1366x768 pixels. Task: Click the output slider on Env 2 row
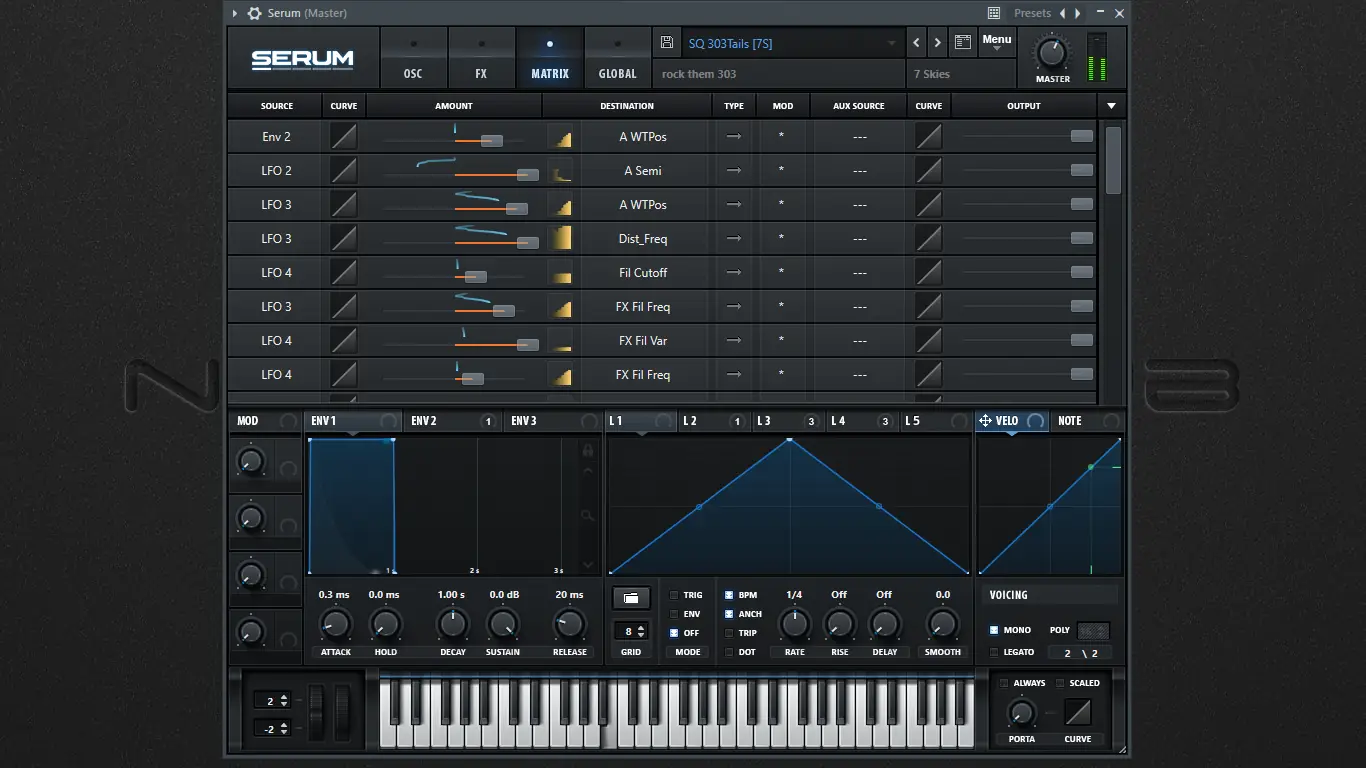1028,136
